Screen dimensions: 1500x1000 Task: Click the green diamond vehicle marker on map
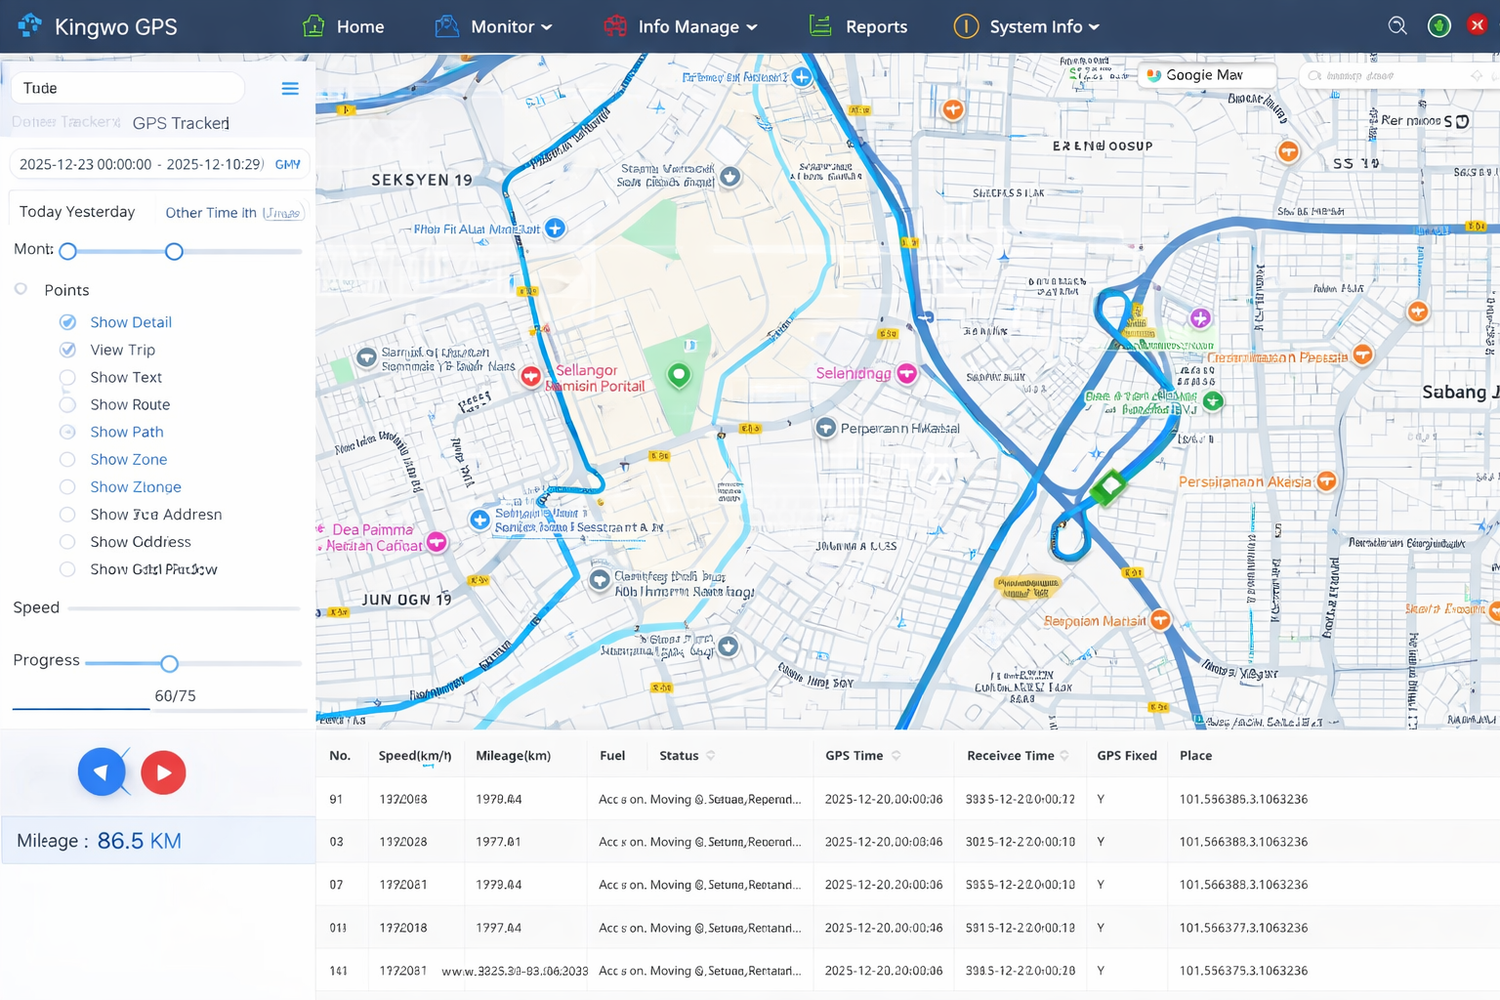1108,488
